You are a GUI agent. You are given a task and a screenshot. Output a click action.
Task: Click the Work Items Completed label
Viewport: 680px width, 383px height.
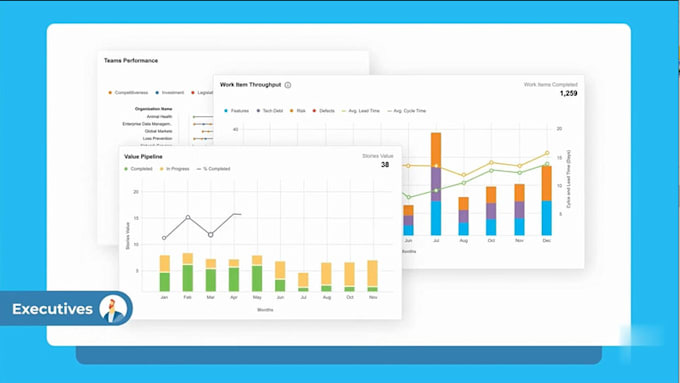[550, 85]
